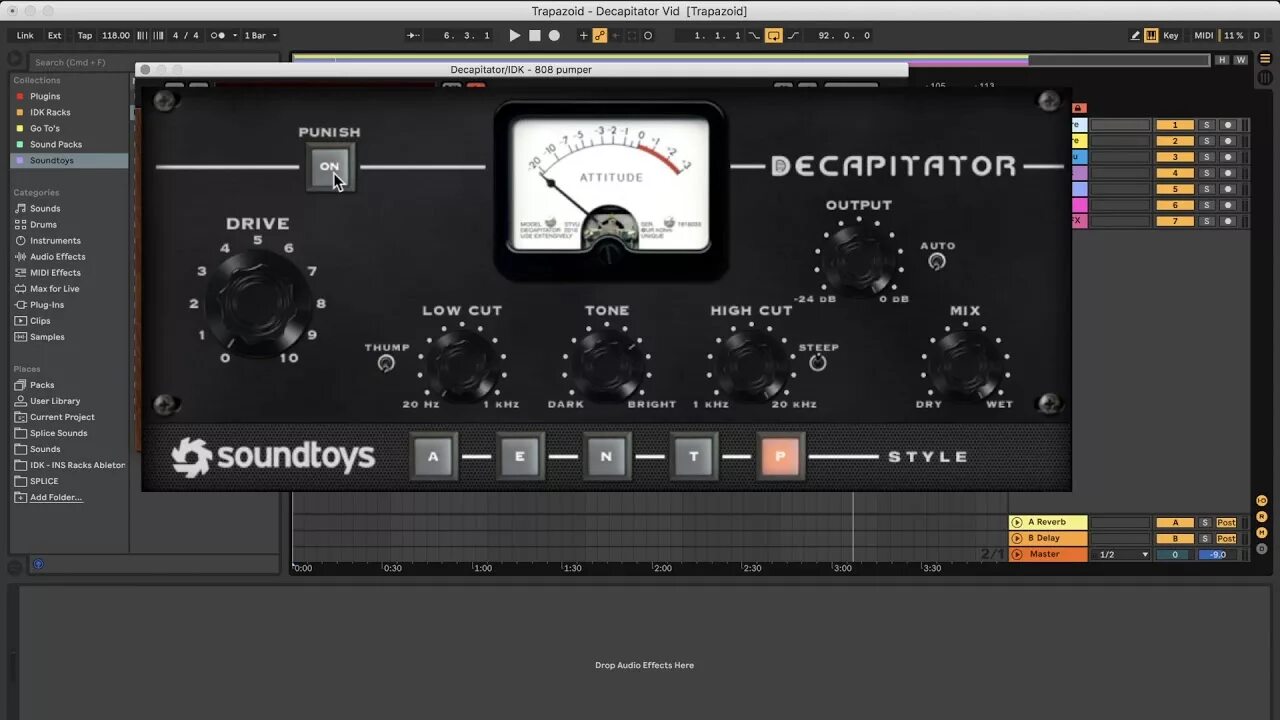Open User Library in Places
The height and width of the screenshot is (720, 1280).
point(55,400)
